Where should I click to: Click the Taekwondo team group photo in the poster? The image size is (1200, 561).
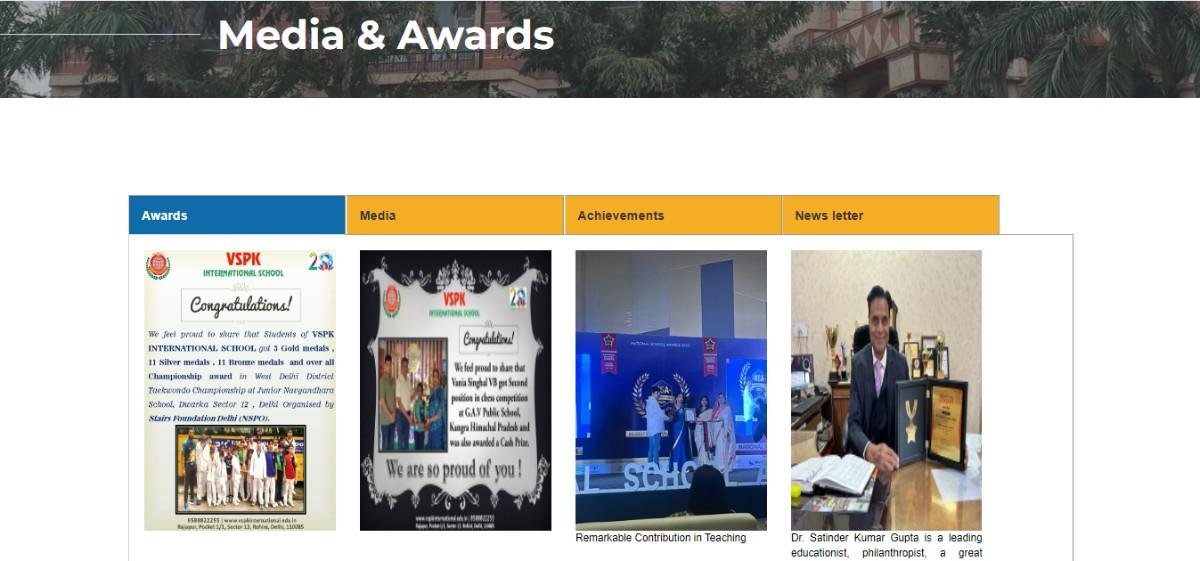(x=240, y=468)
